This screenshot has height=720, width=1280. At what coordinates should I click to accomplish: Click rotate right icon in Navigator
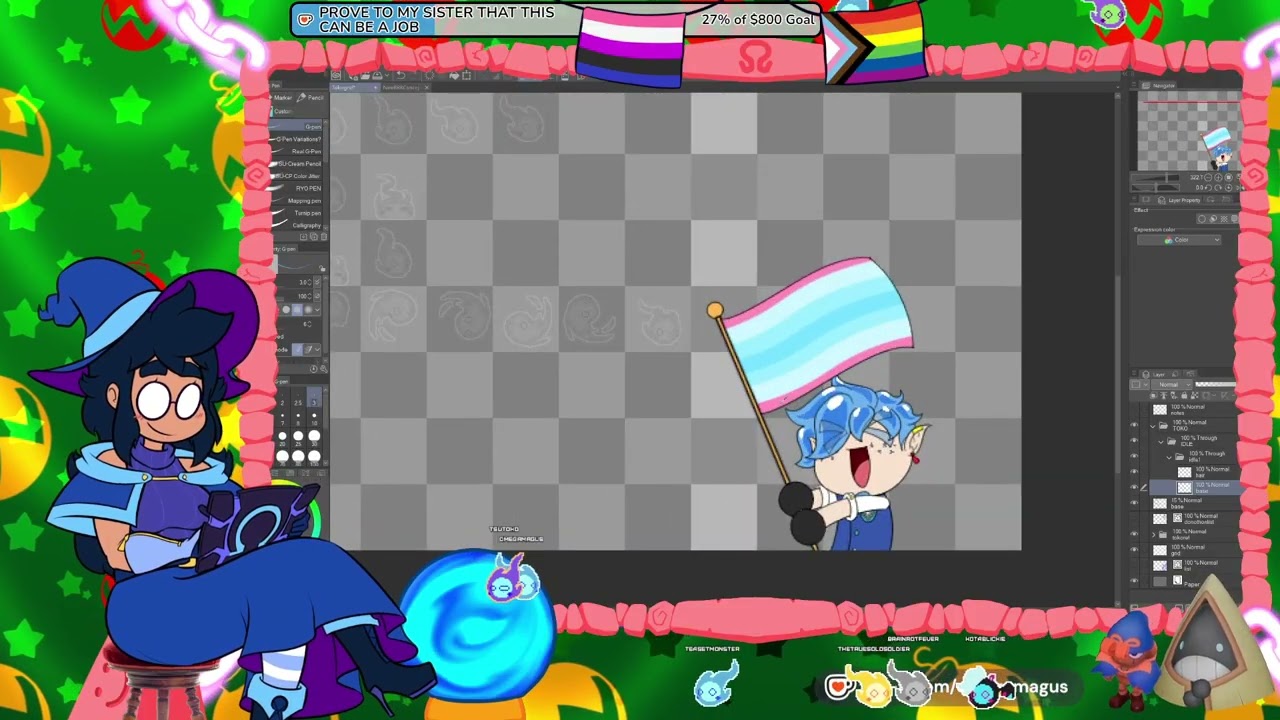(x=1218, y=188)
